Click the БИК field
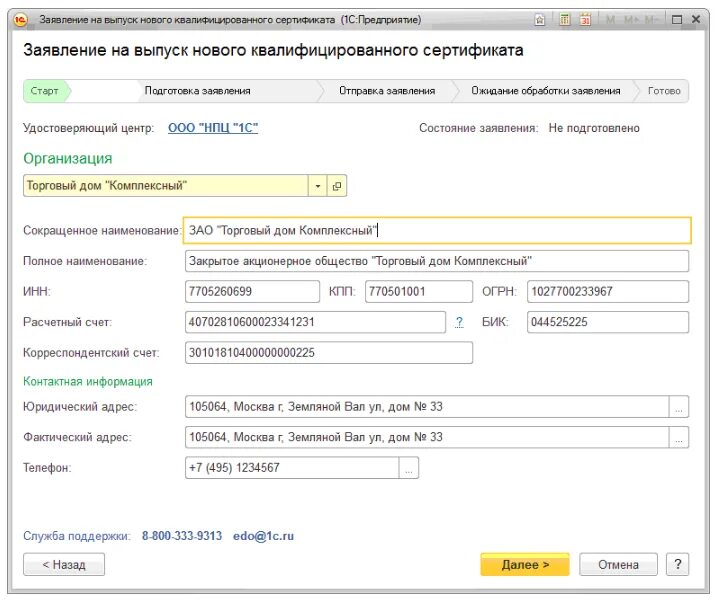This screenshot has width=715, height=600. [x=608, y=322]
